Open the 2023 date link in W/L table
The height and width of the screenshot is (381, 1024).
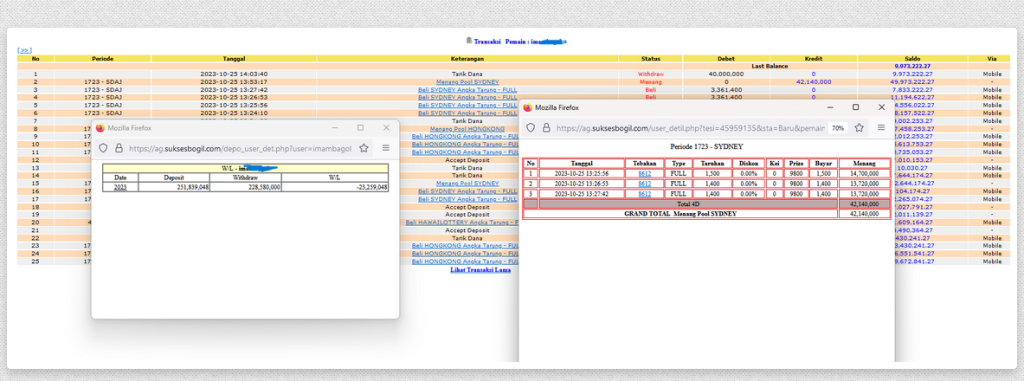click(120, 187)
